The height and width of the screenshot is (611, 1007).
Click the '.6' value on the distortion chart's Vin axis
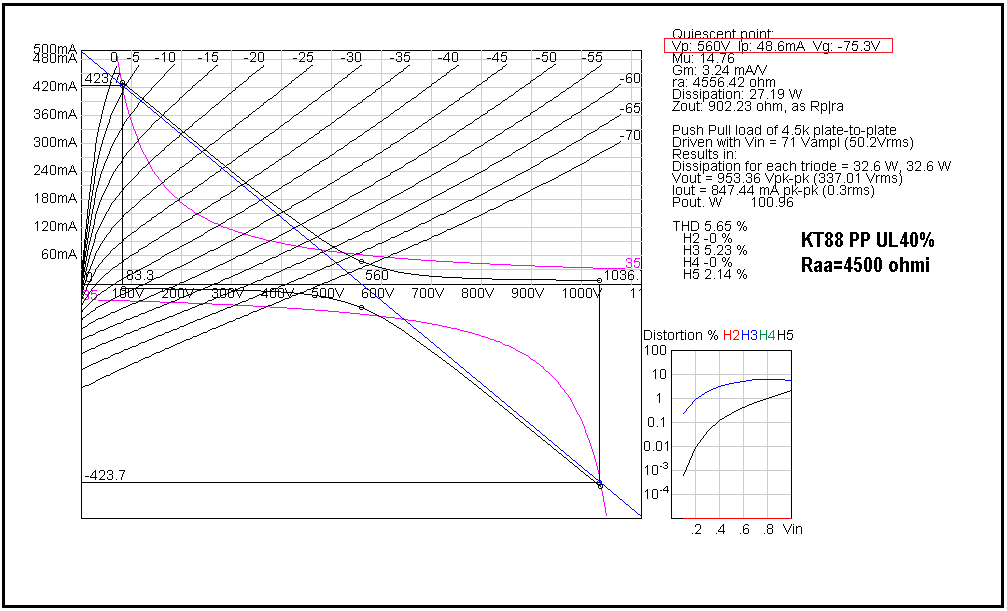[744, 530]
